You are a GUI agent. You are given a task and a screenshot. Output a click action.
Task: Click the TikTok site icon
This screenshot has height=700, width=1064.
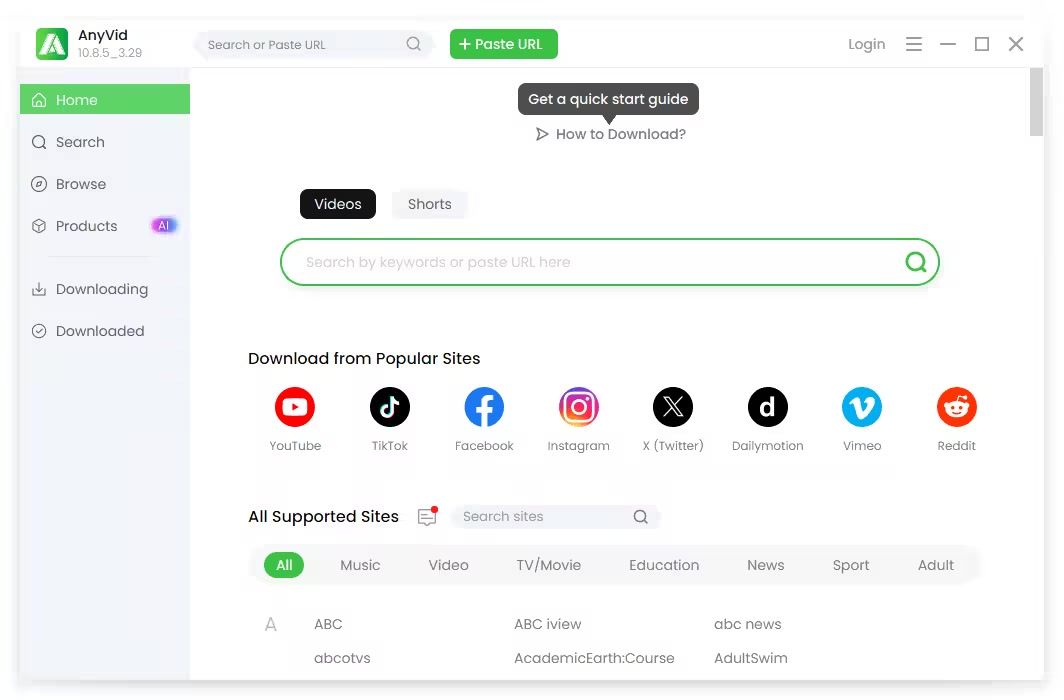(x=389, y=407)
